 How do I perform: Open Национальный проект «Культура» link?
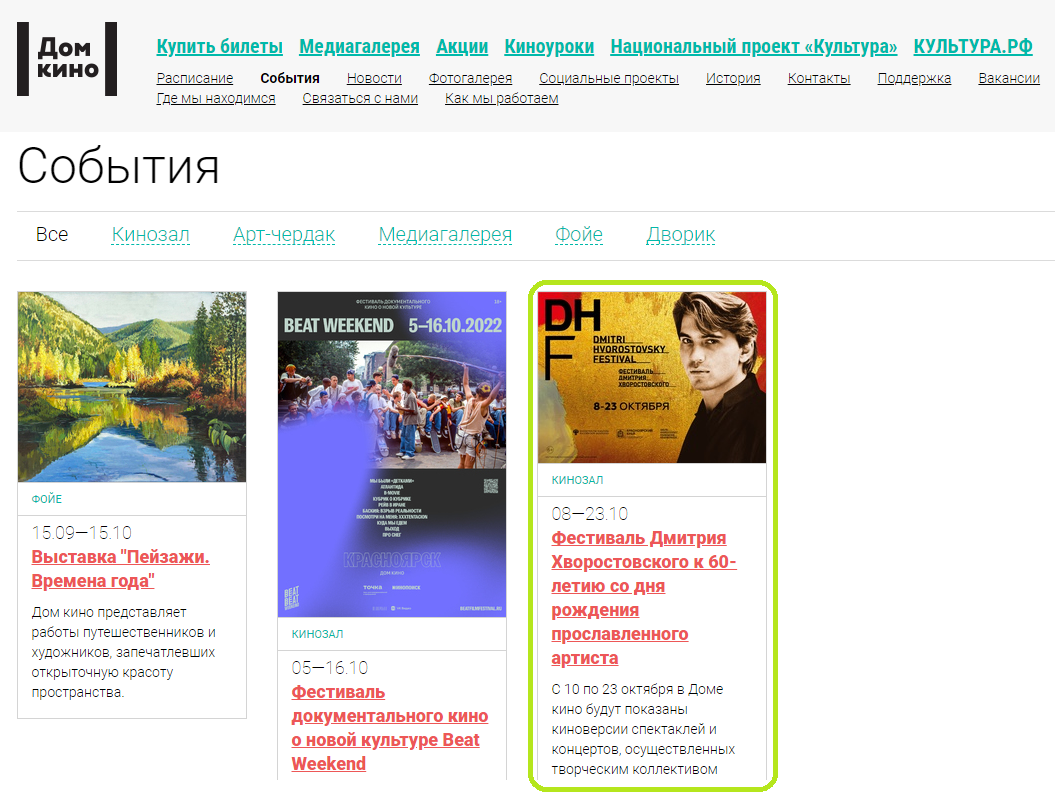tap(753, 47)
